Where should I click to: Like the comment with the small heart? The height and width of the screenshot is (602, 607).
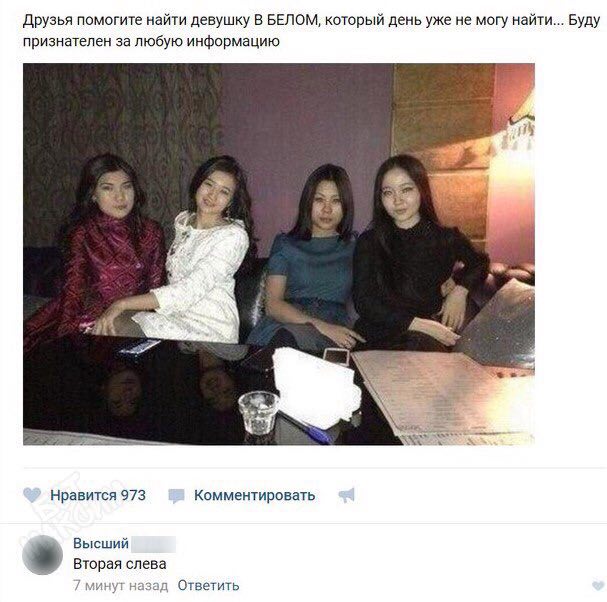click(598, 586)
